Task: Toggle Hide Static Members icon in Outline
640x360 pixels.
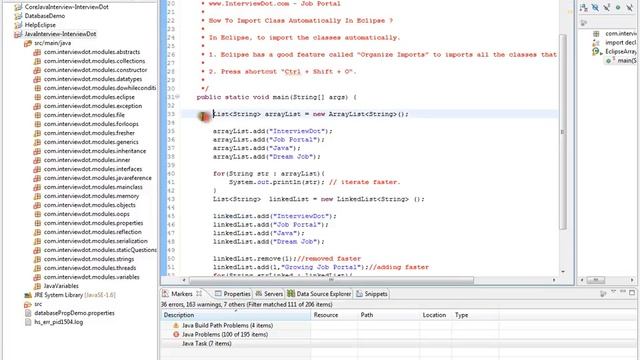Action: click(607, 8)
